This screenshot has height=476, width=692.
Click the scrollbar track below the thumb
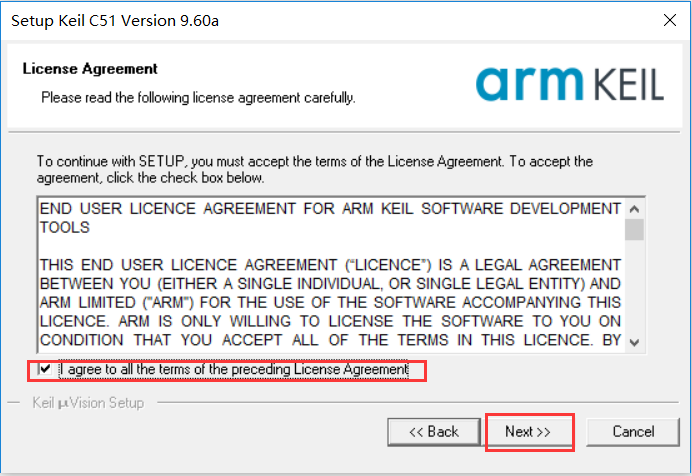coord(635,290)
